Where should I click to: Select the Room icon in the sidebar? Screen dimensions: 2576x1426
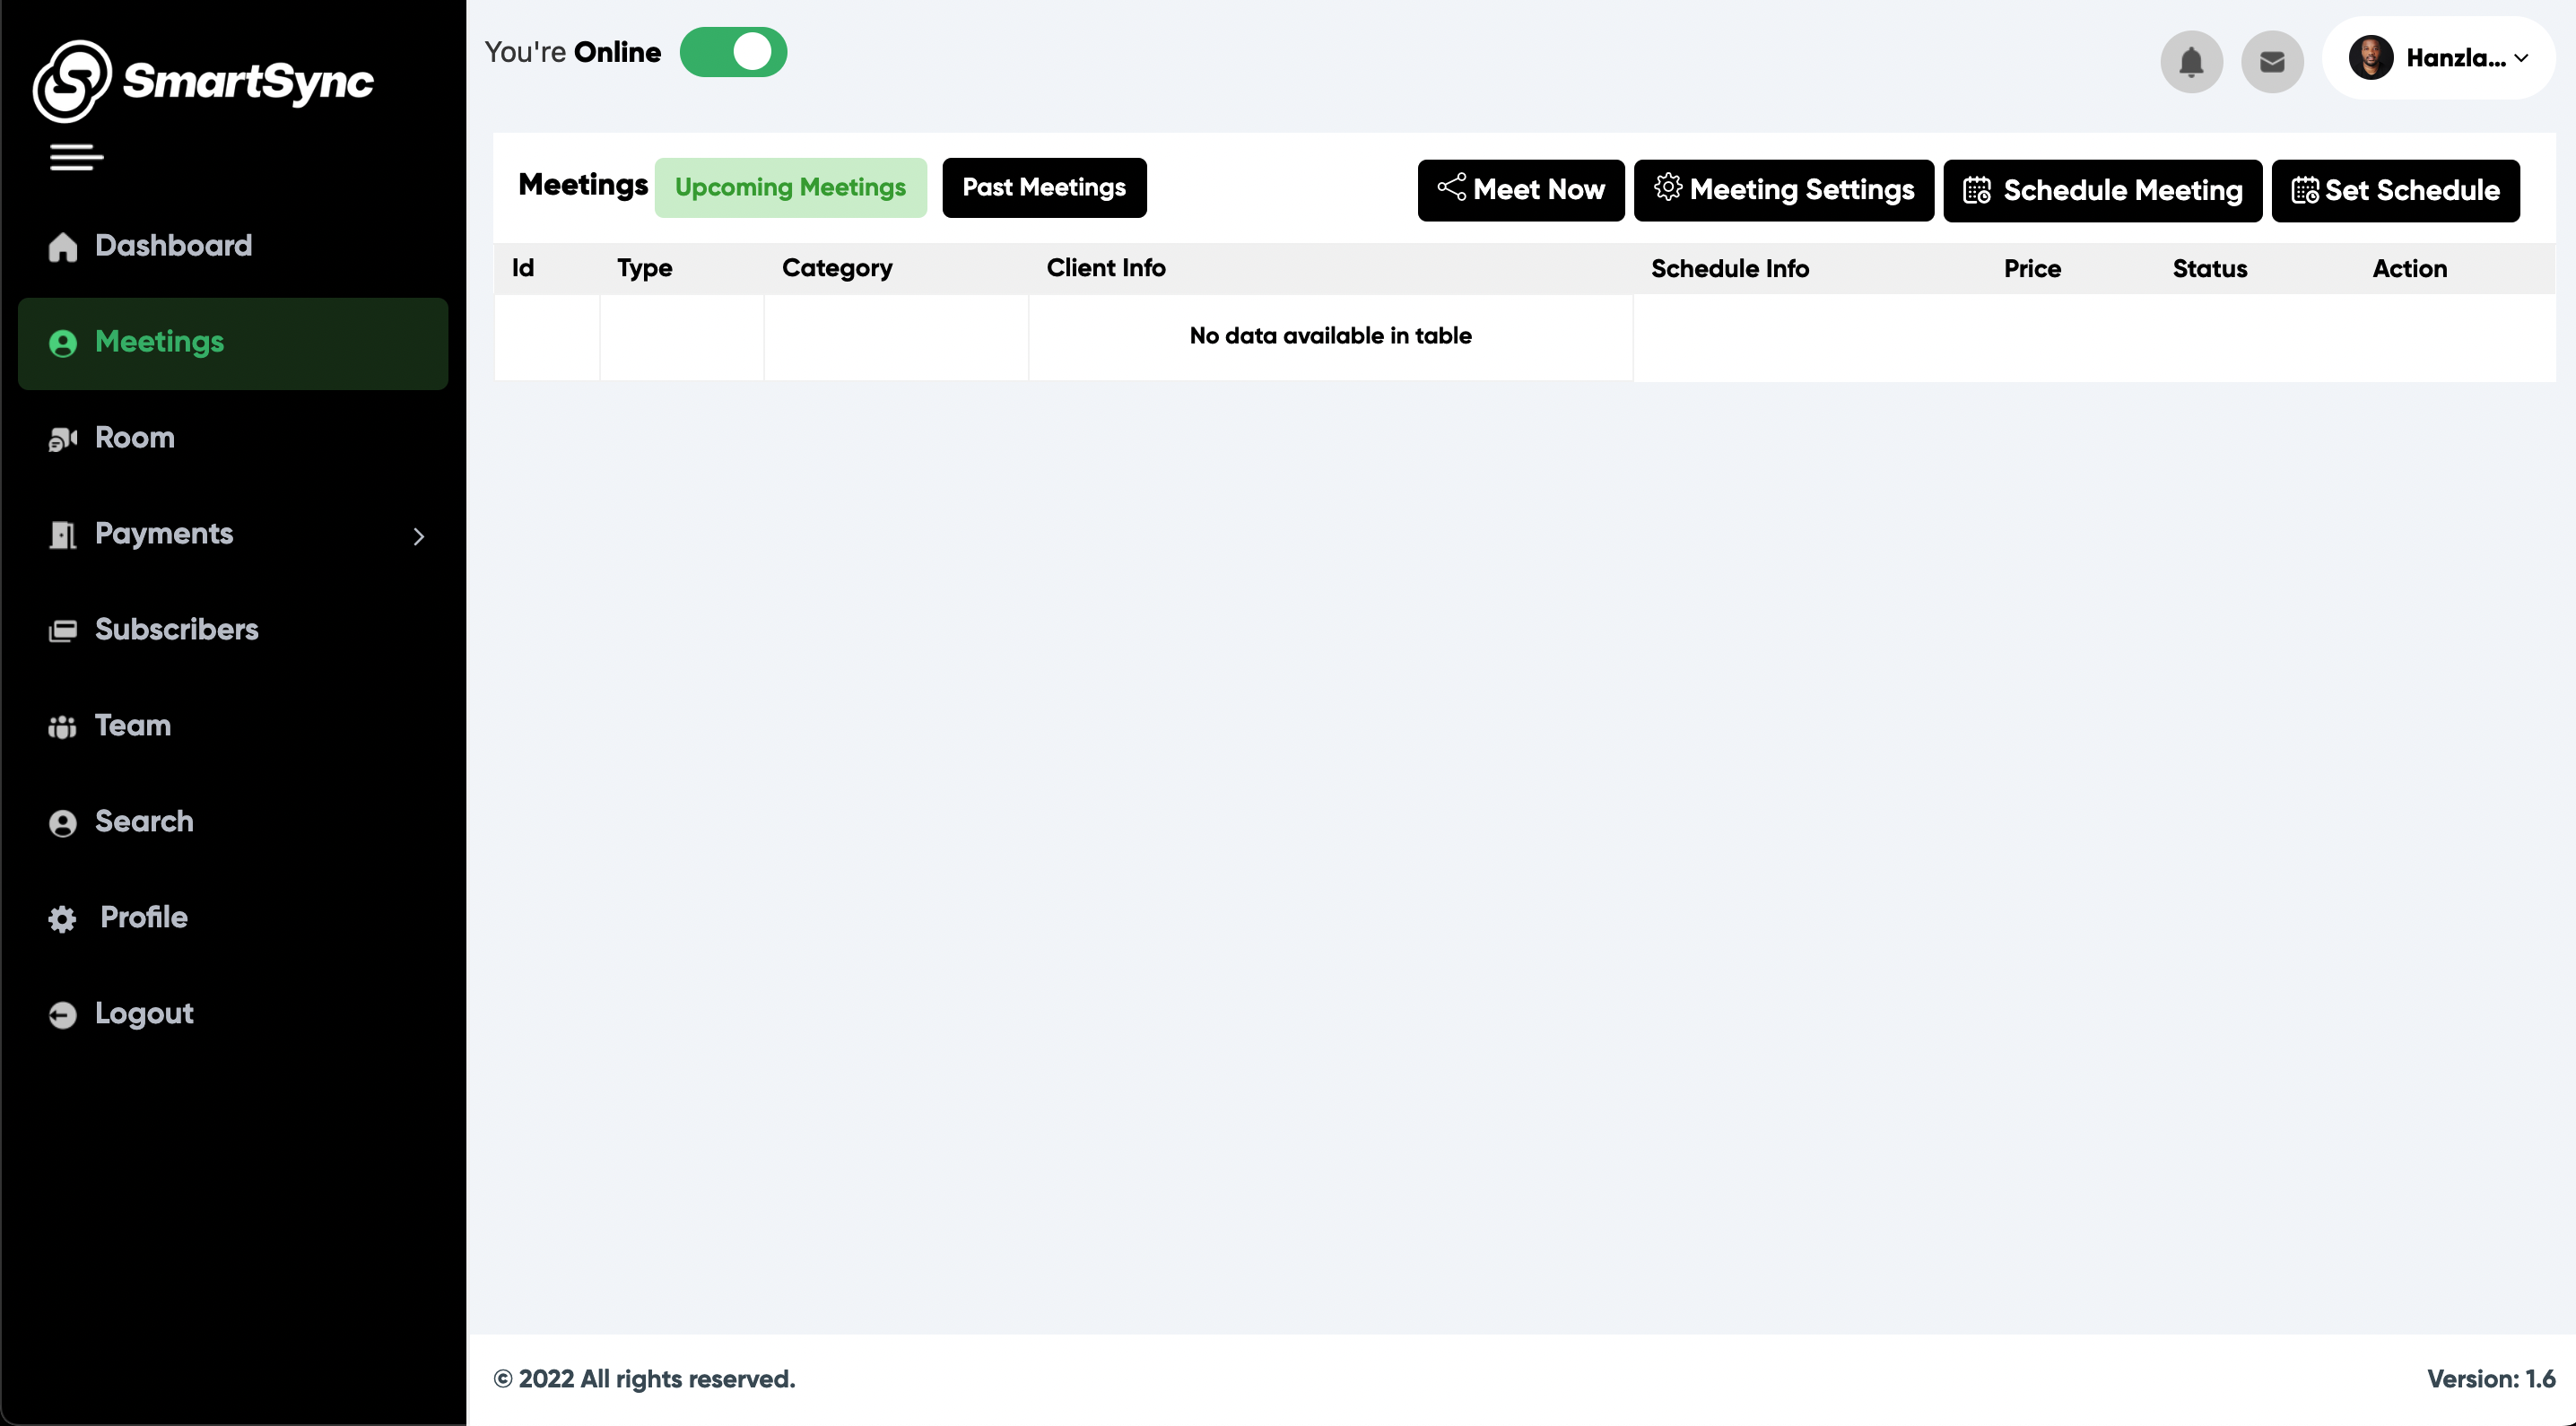point(62,438)
